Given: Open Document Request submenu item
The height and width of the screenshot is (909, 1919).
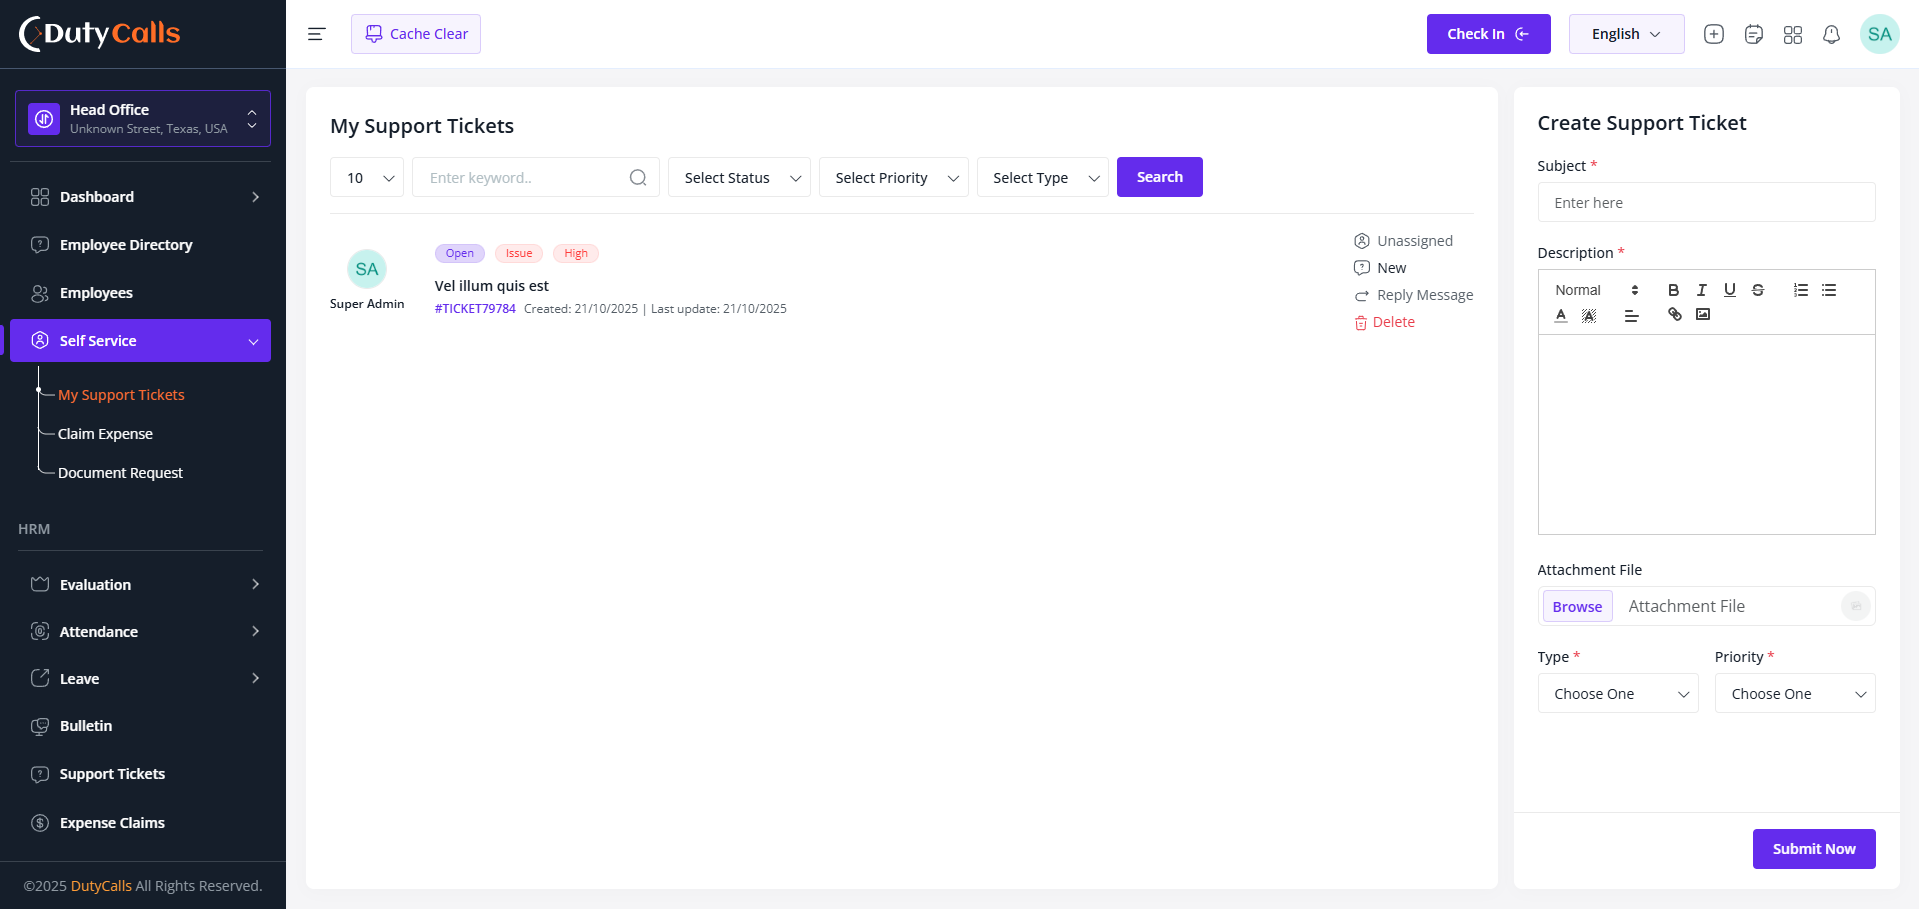Looking at the screenshot, I should pyautogui.click(x=120, y=473).
